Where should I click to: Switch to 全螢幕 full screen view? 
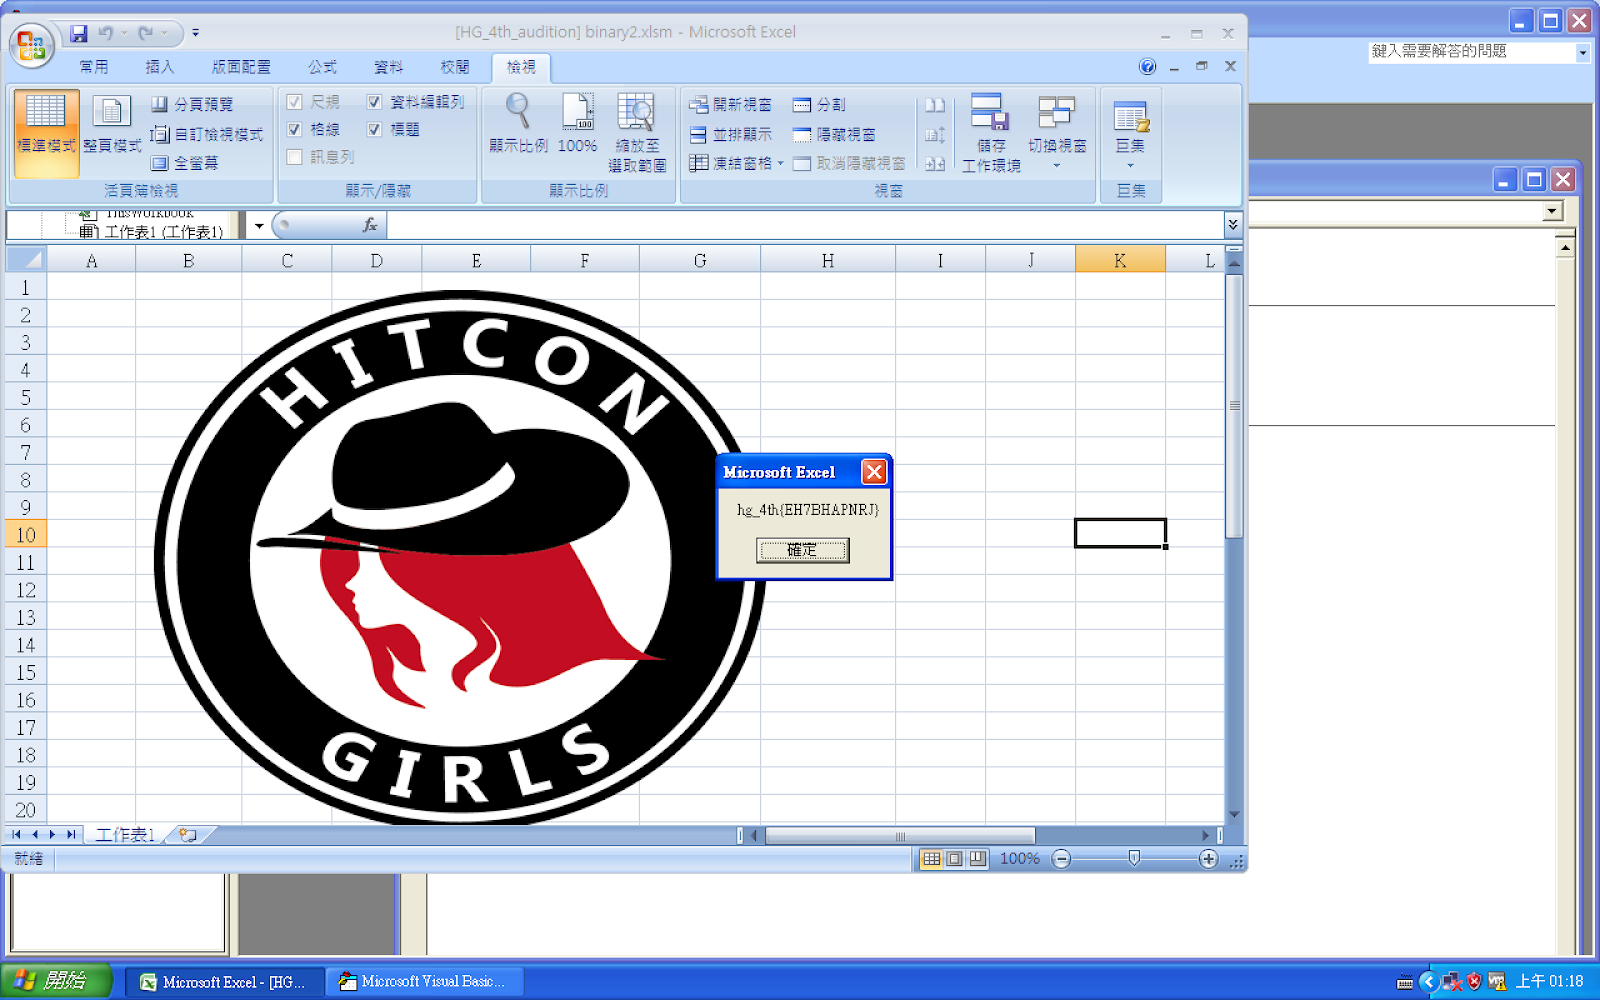point(185,163)
